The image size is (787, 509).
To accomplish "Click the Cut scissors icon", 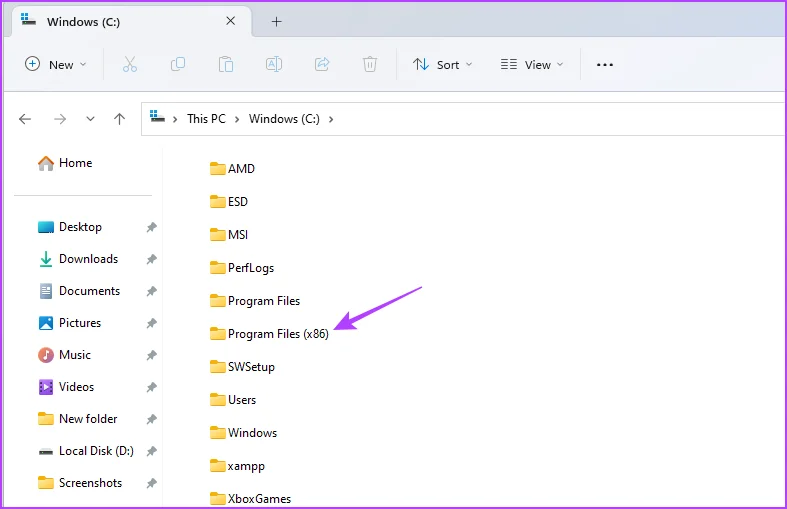I will click(x=129, y=64).
